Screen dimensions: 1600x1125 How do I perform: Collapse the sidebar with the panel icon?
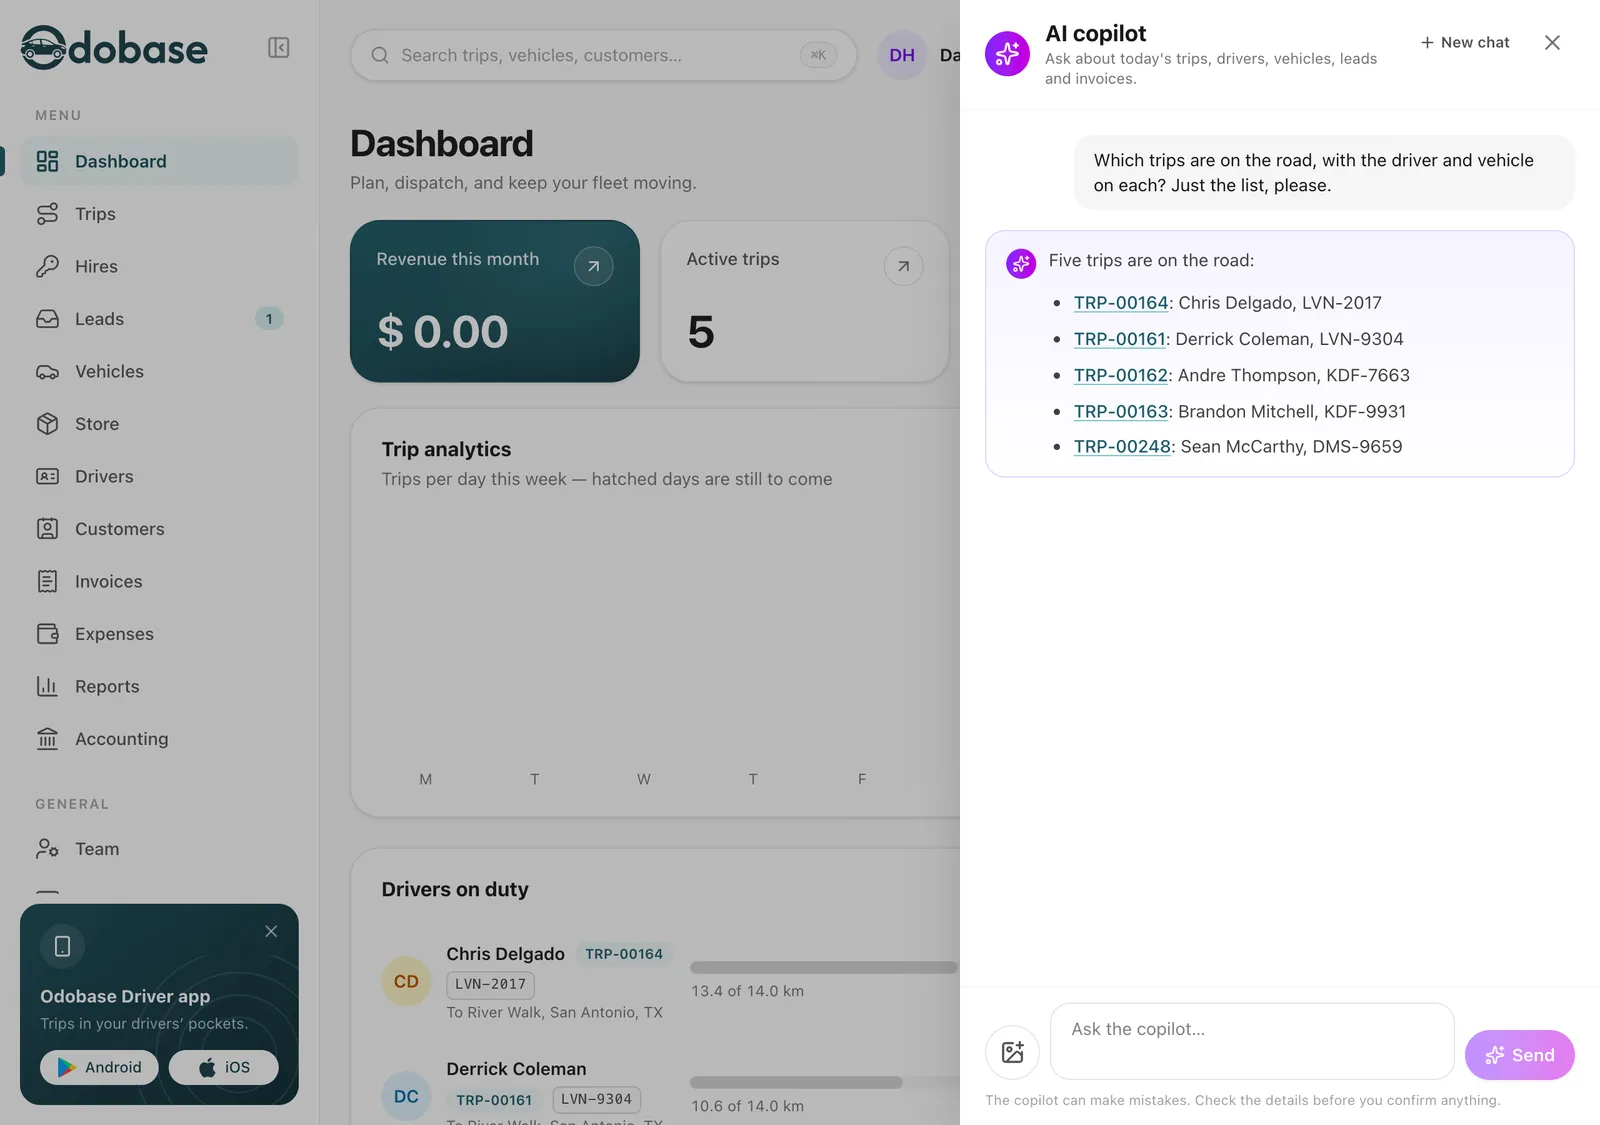(279, 48)
